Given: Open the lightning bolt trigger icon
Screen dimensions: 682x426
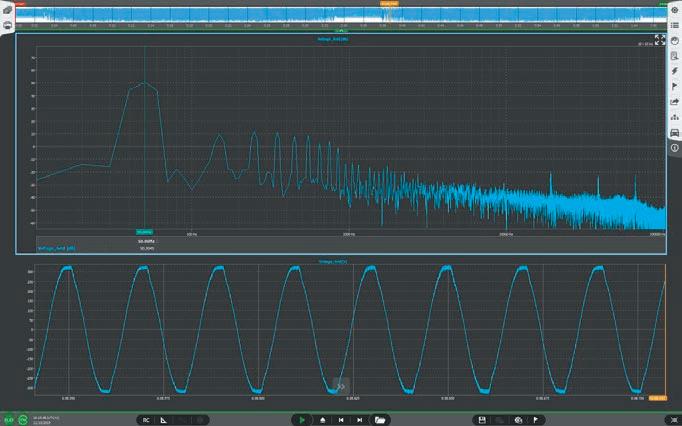Looking at the screenshot, I should point(675,71).
